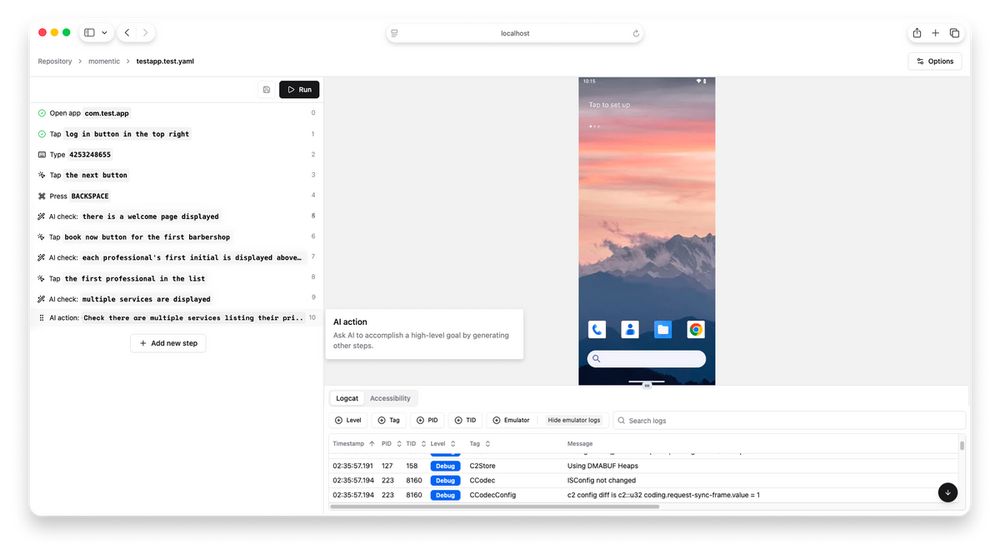Click the panel resize handle below emulator
The height and width of the screenshot is (548, 1000).
(647, 385)
